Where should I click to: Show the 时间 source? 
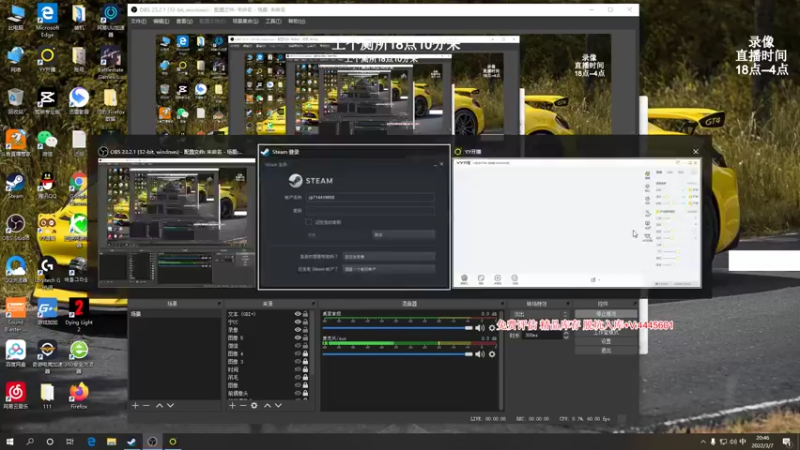point(297,369)
